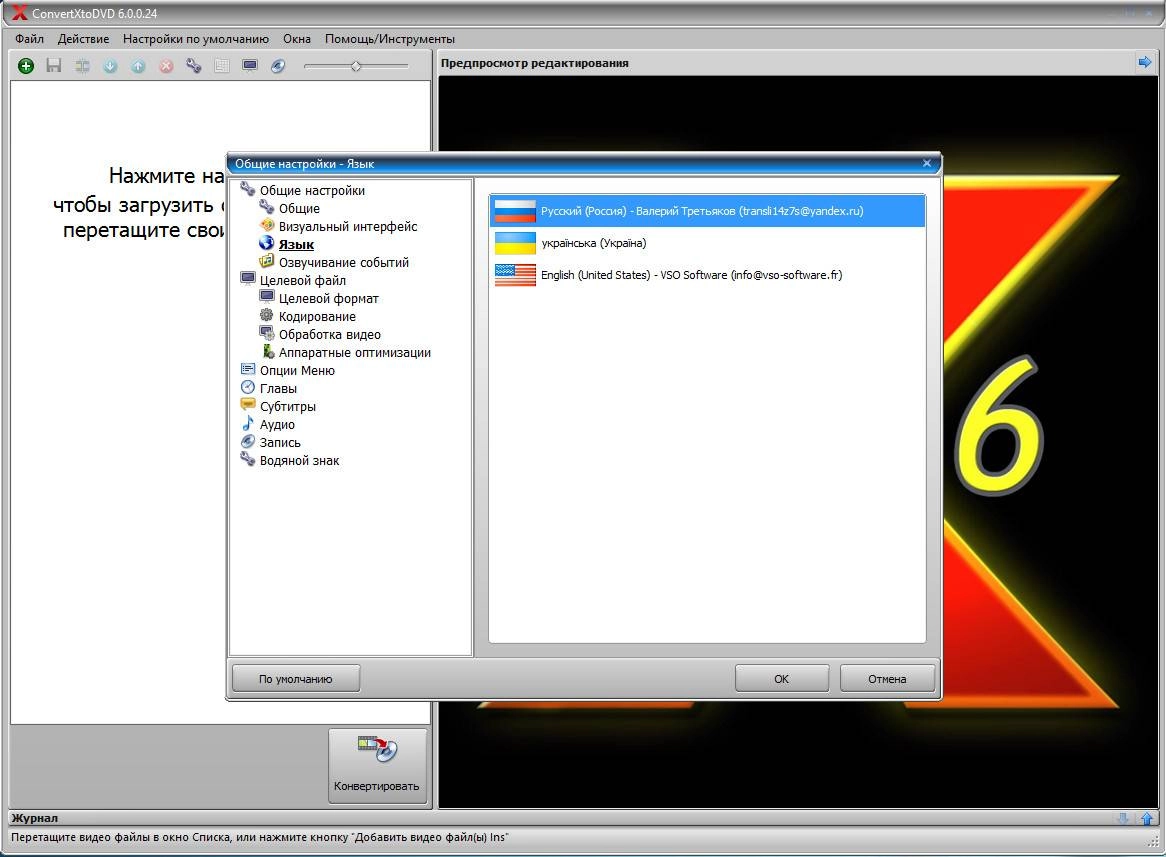Click the Ukrainian flag icon
1166x857 pixels.
click(x=515, y=243)
